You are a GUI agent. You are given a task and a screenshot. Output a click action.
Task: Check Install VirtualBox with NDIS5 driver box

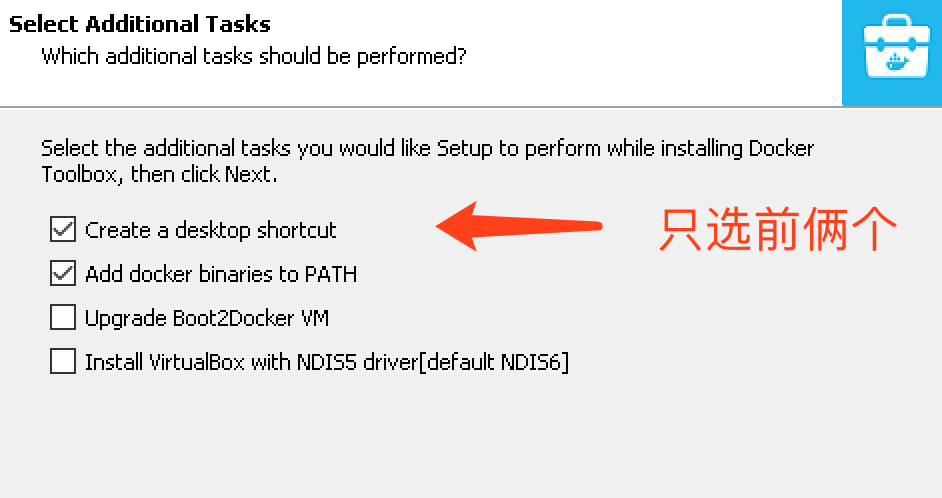[62, 362]
